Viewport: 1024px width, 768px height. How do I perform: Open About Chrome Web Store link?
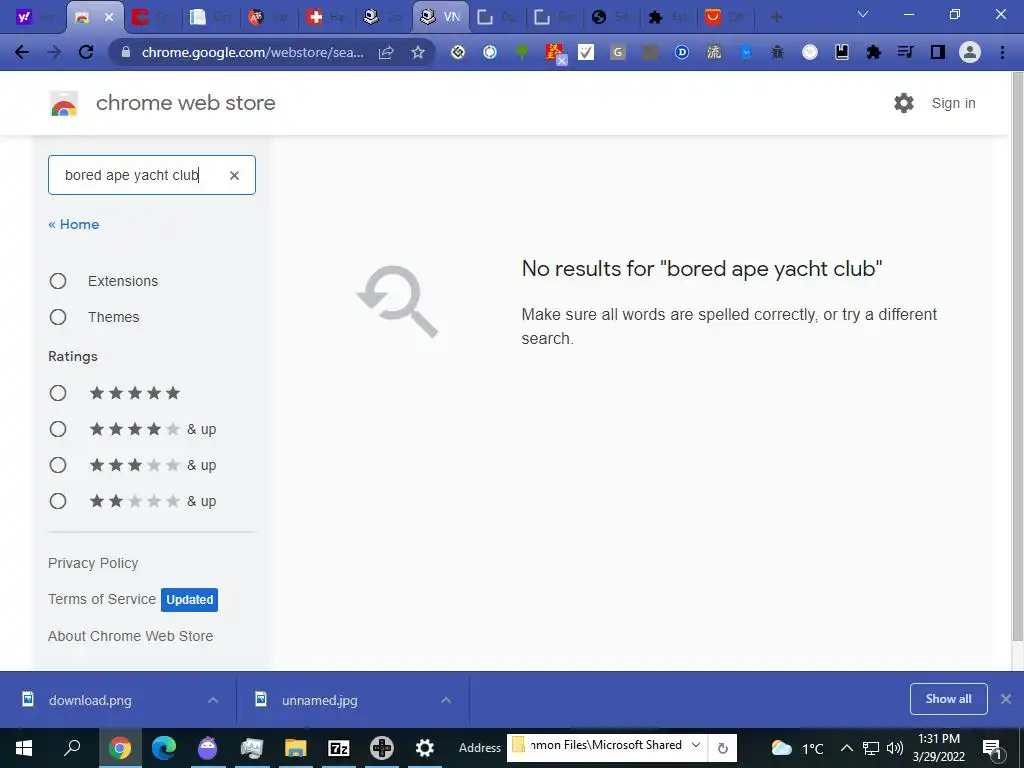[130, 635]
